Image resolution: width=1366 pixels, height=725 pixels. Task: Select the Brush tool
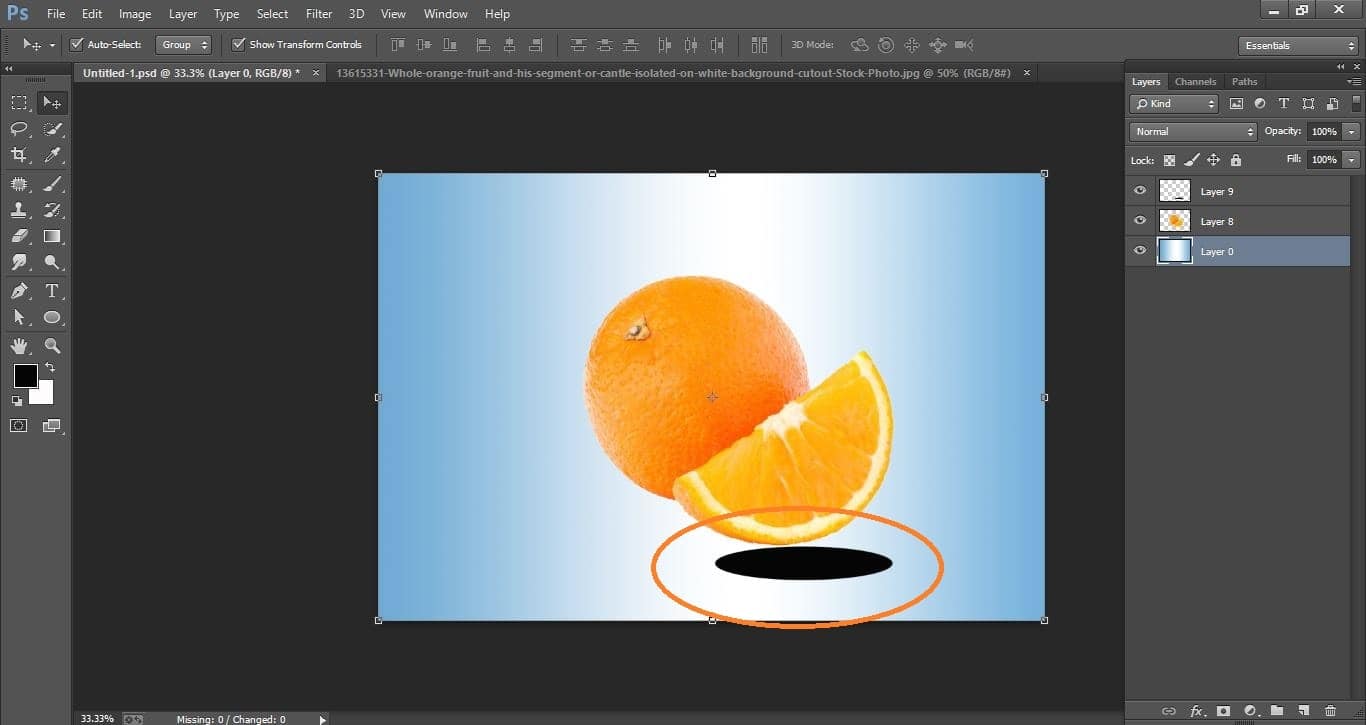click(51, 182)
